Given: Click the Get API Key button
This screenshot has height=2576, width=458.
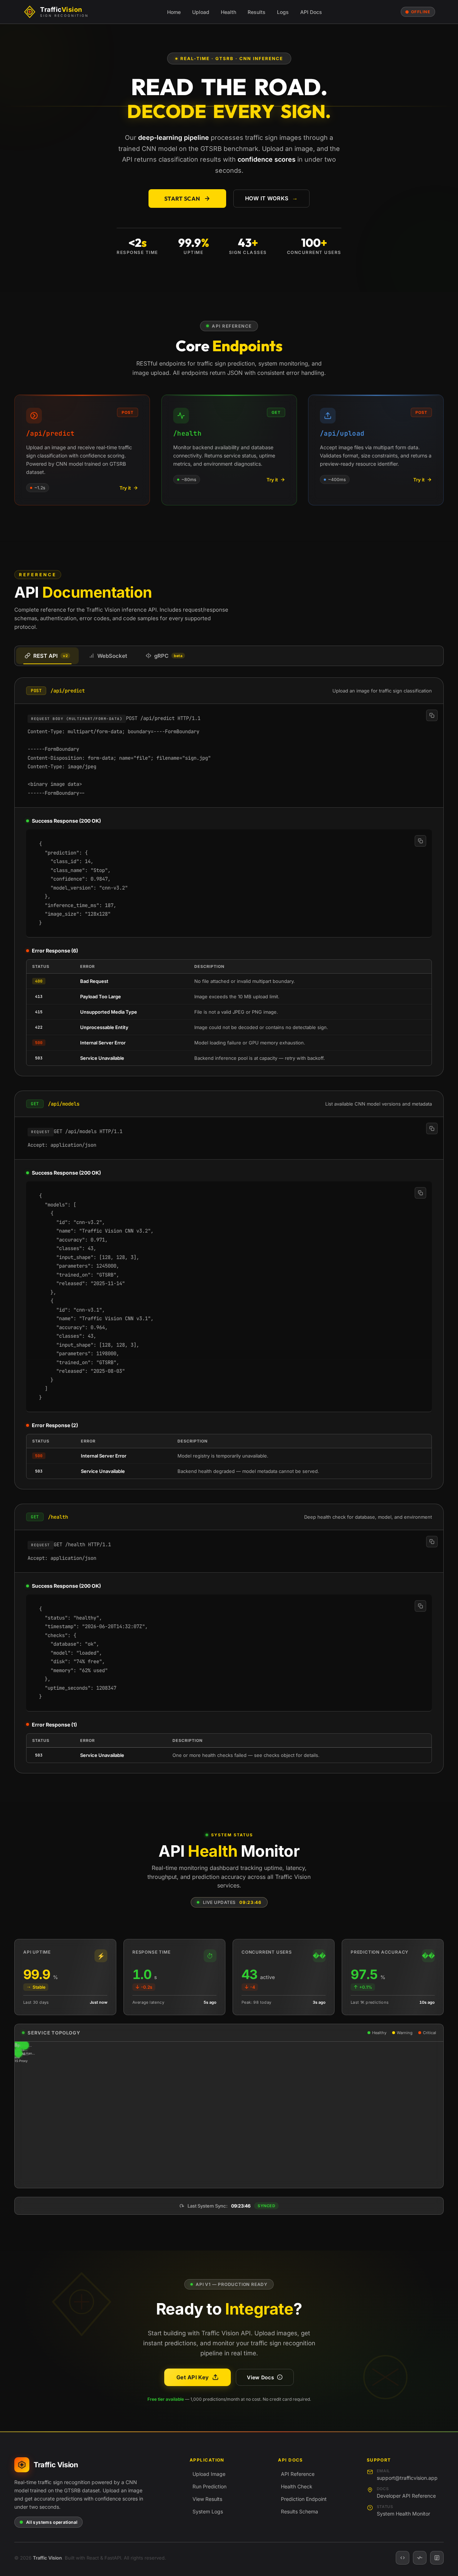Looking at the screenshot, I should [197, 2377].
